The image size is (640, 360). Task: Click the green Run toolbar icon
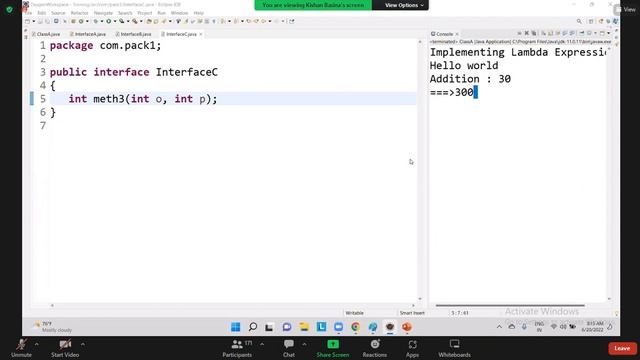click(109, 21)
